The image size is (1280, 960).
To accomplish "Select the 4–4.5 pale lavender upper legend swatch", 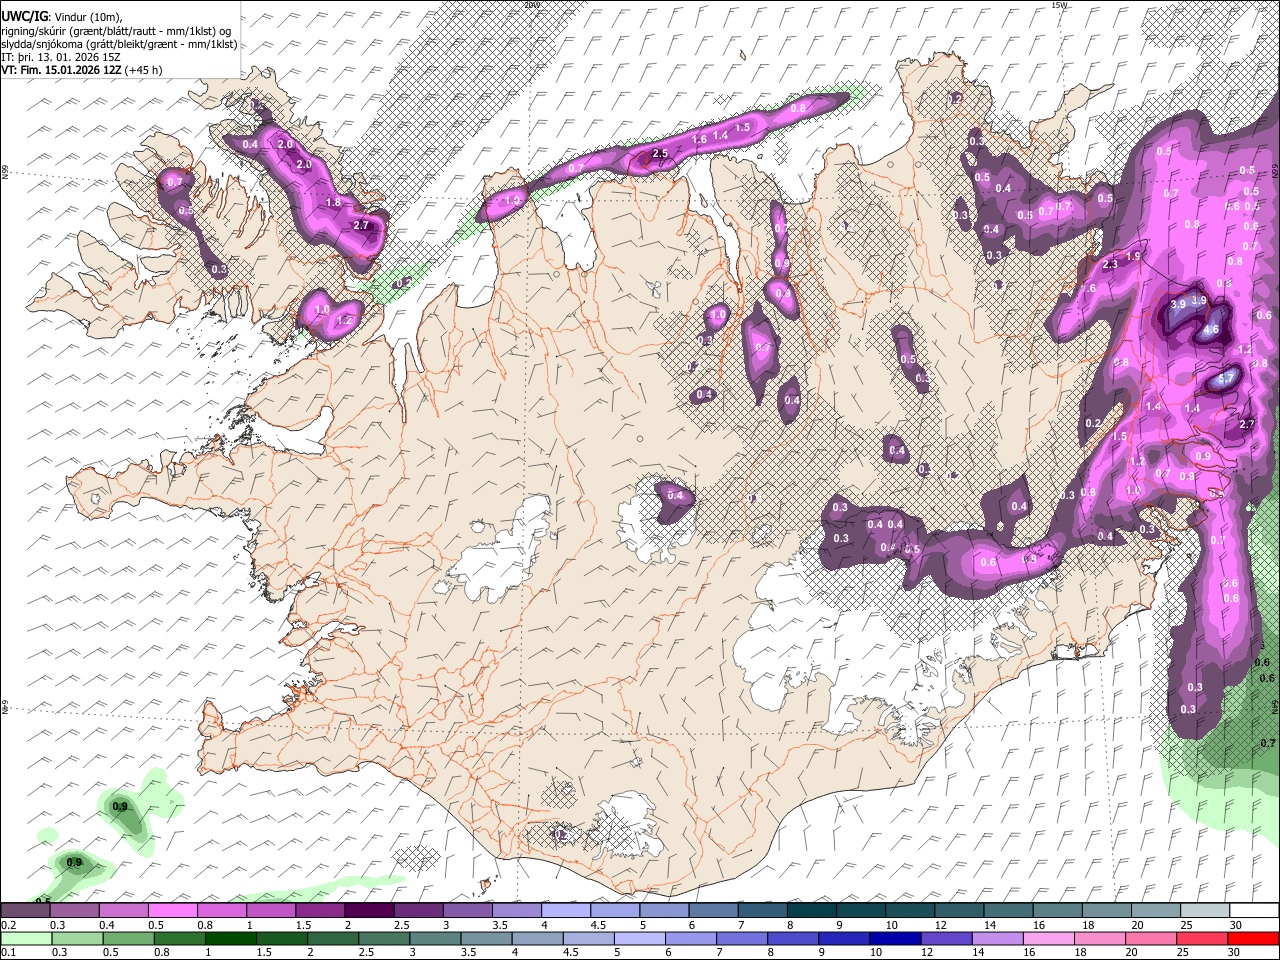I will [x=566, y=911].
